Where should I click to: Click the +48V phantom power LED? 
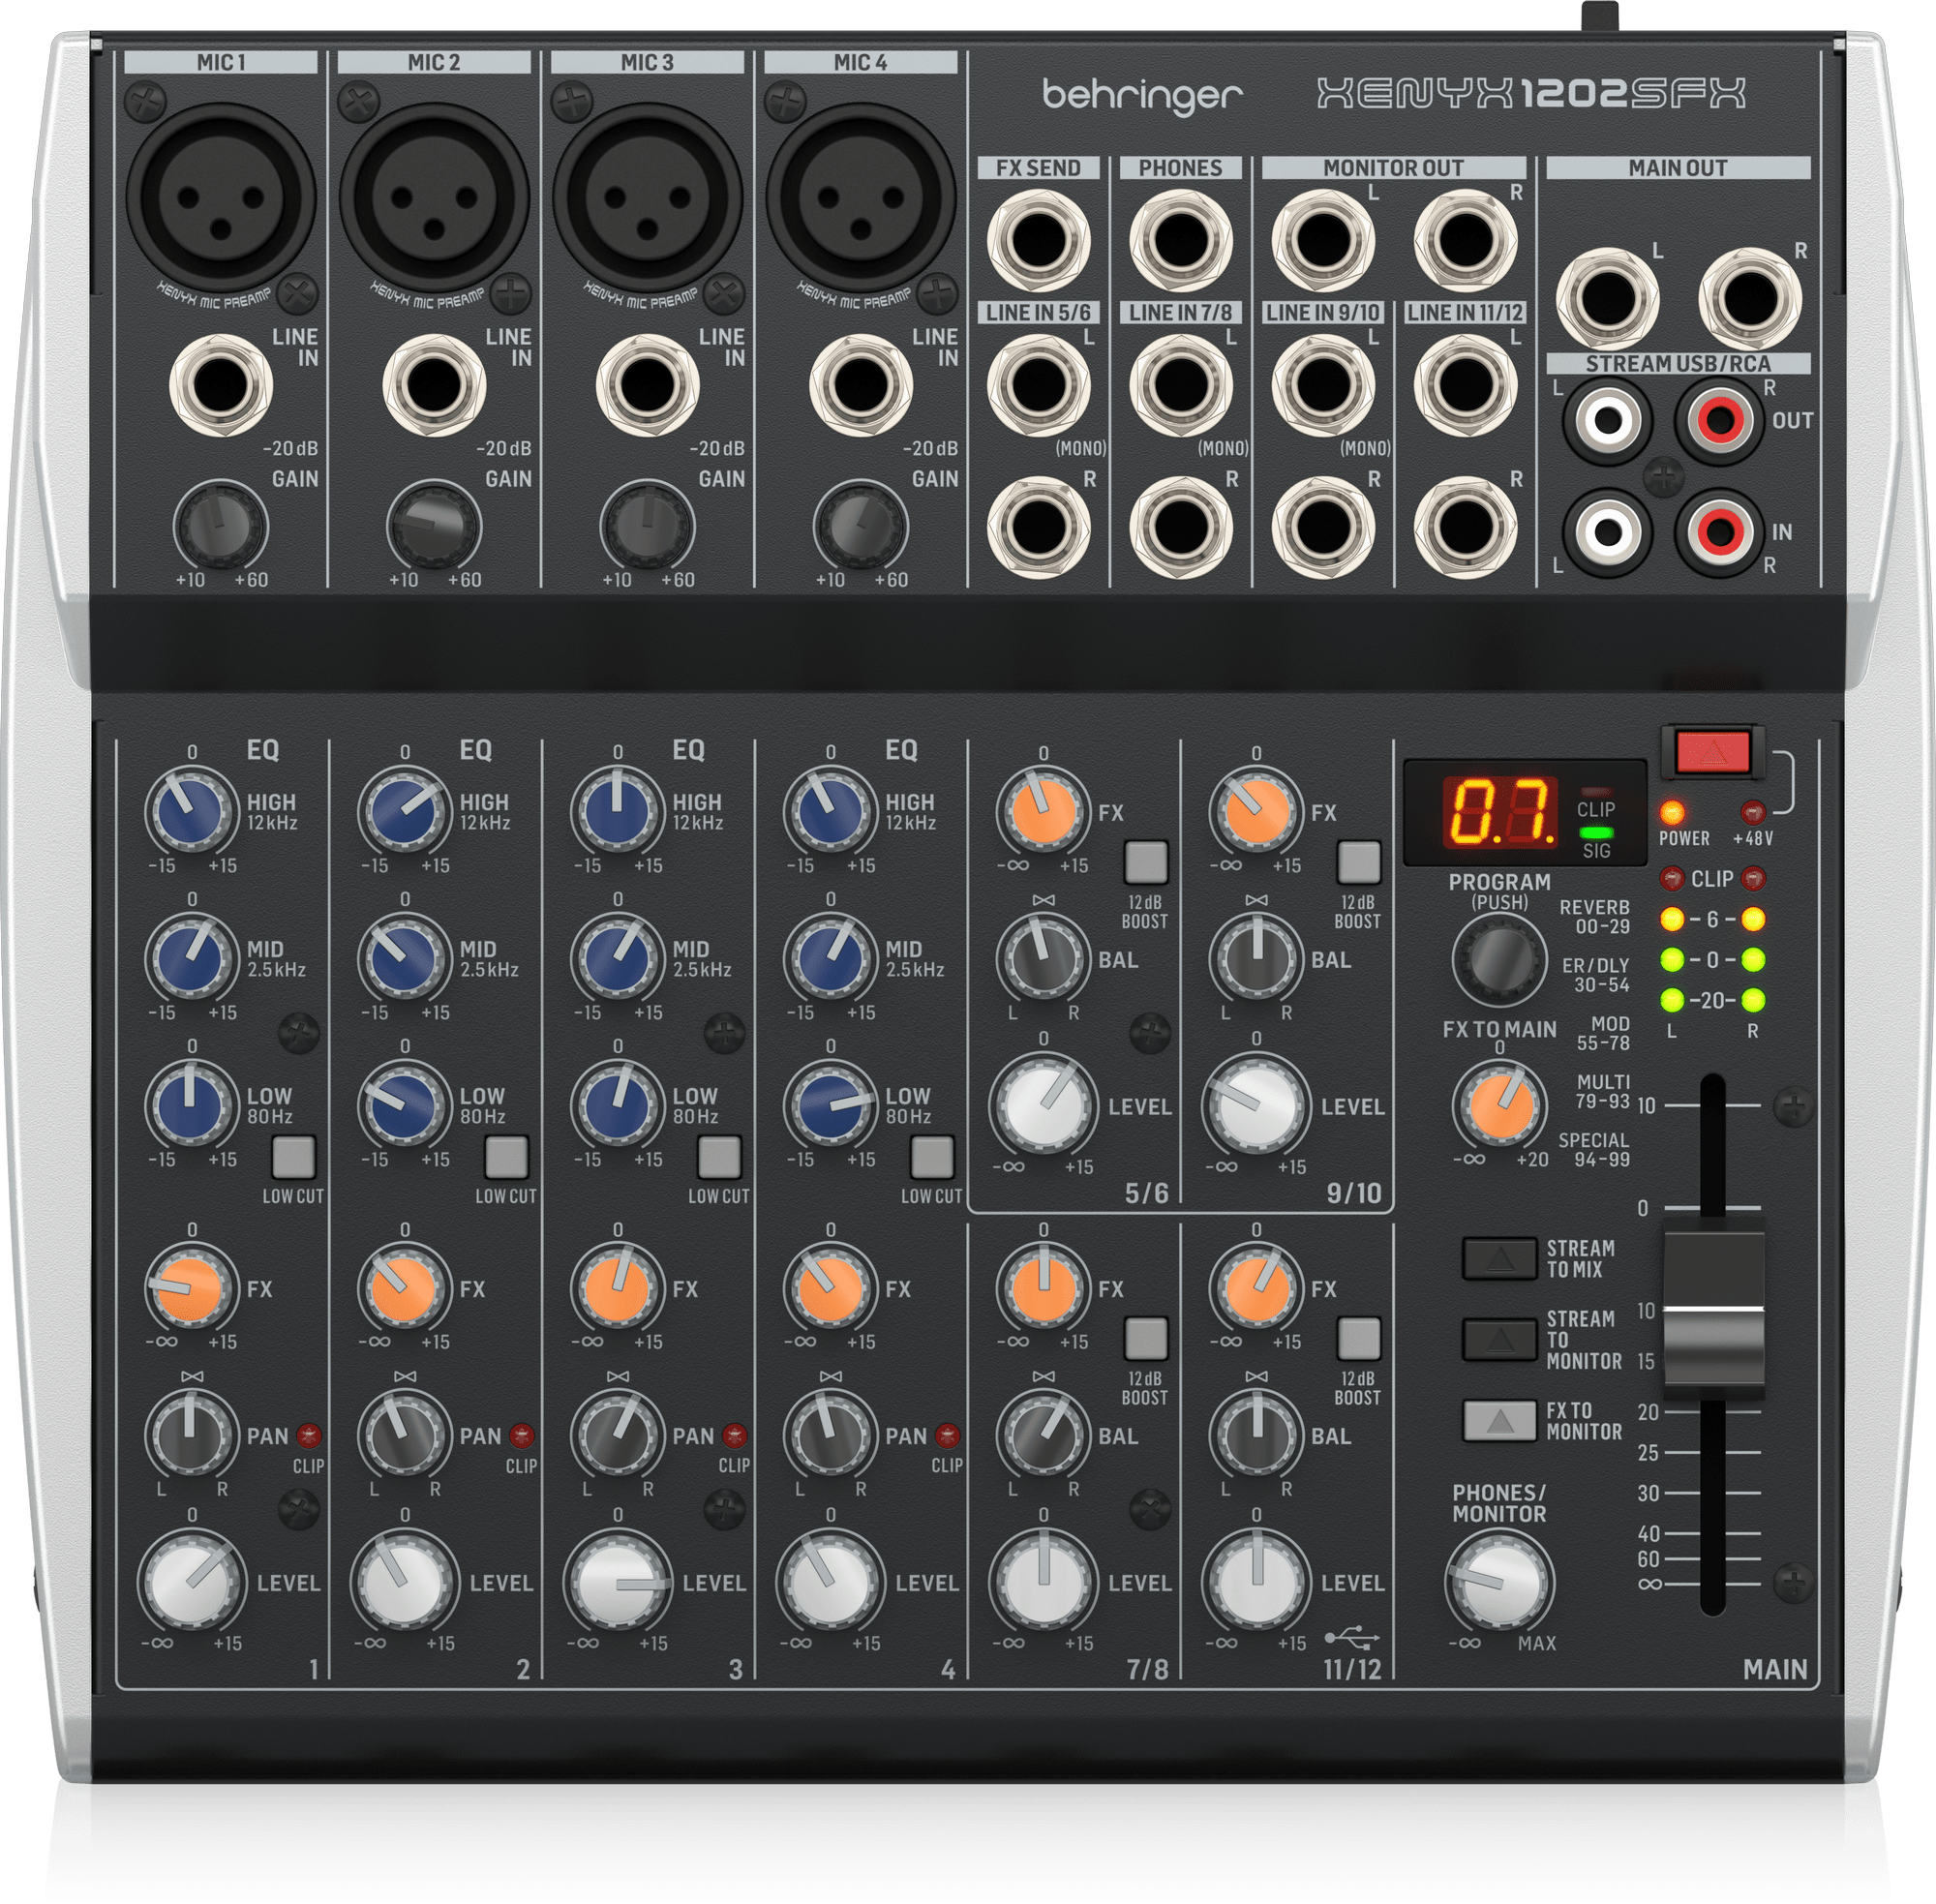click(1752, 811)
